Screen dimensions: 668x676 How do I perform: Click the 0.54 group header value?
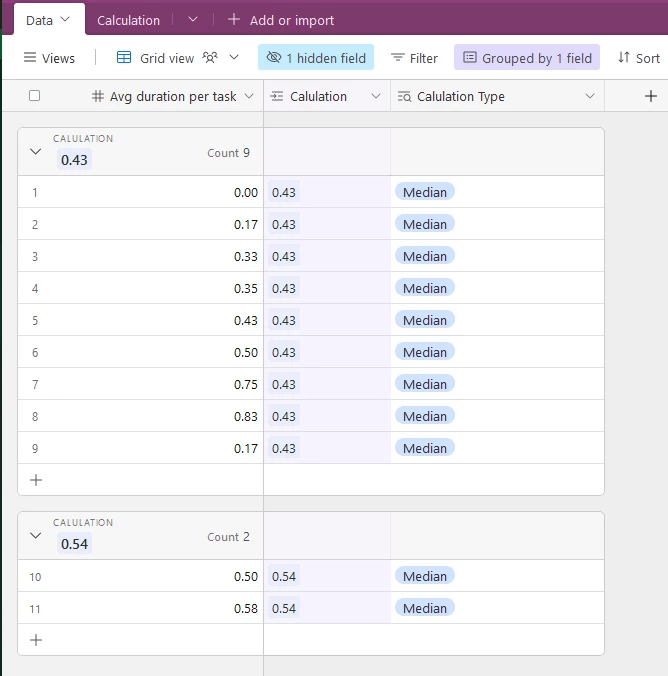coord(74,544)
